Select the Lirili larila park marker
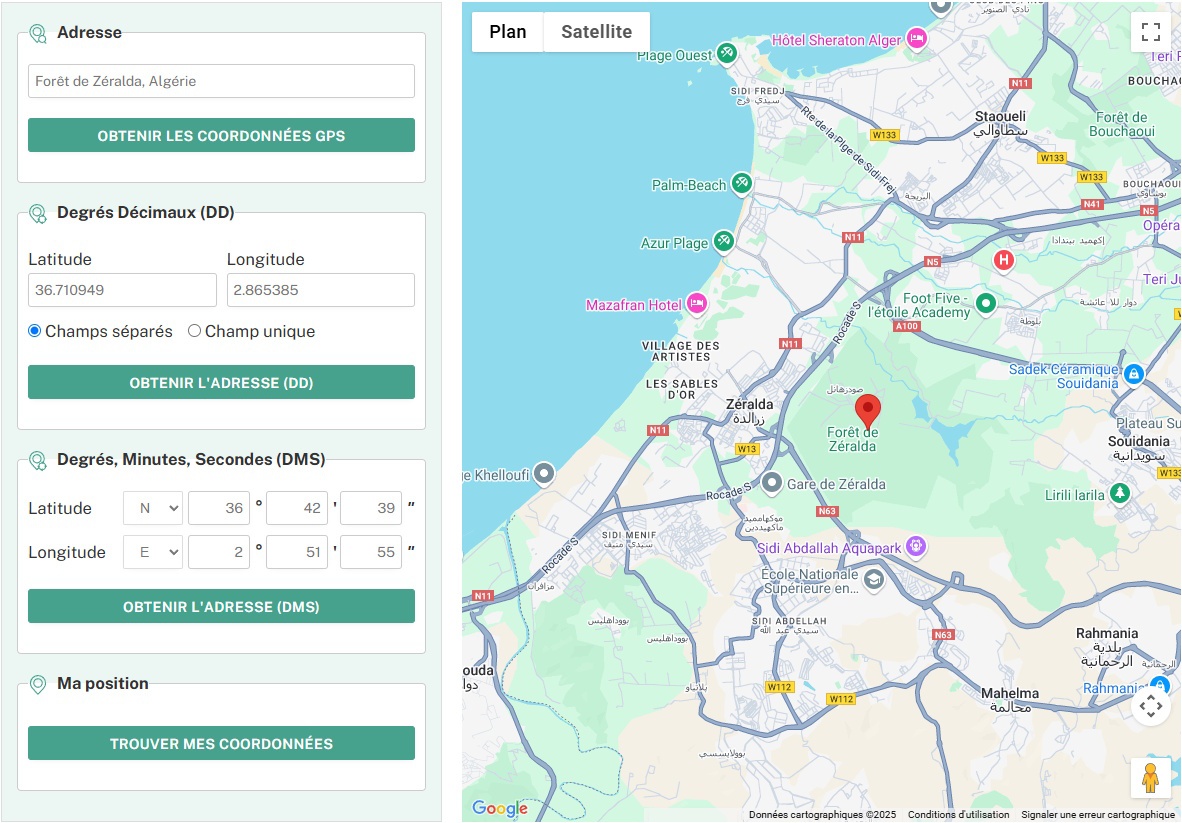The image size is (1182, 823). [1120, 494]
